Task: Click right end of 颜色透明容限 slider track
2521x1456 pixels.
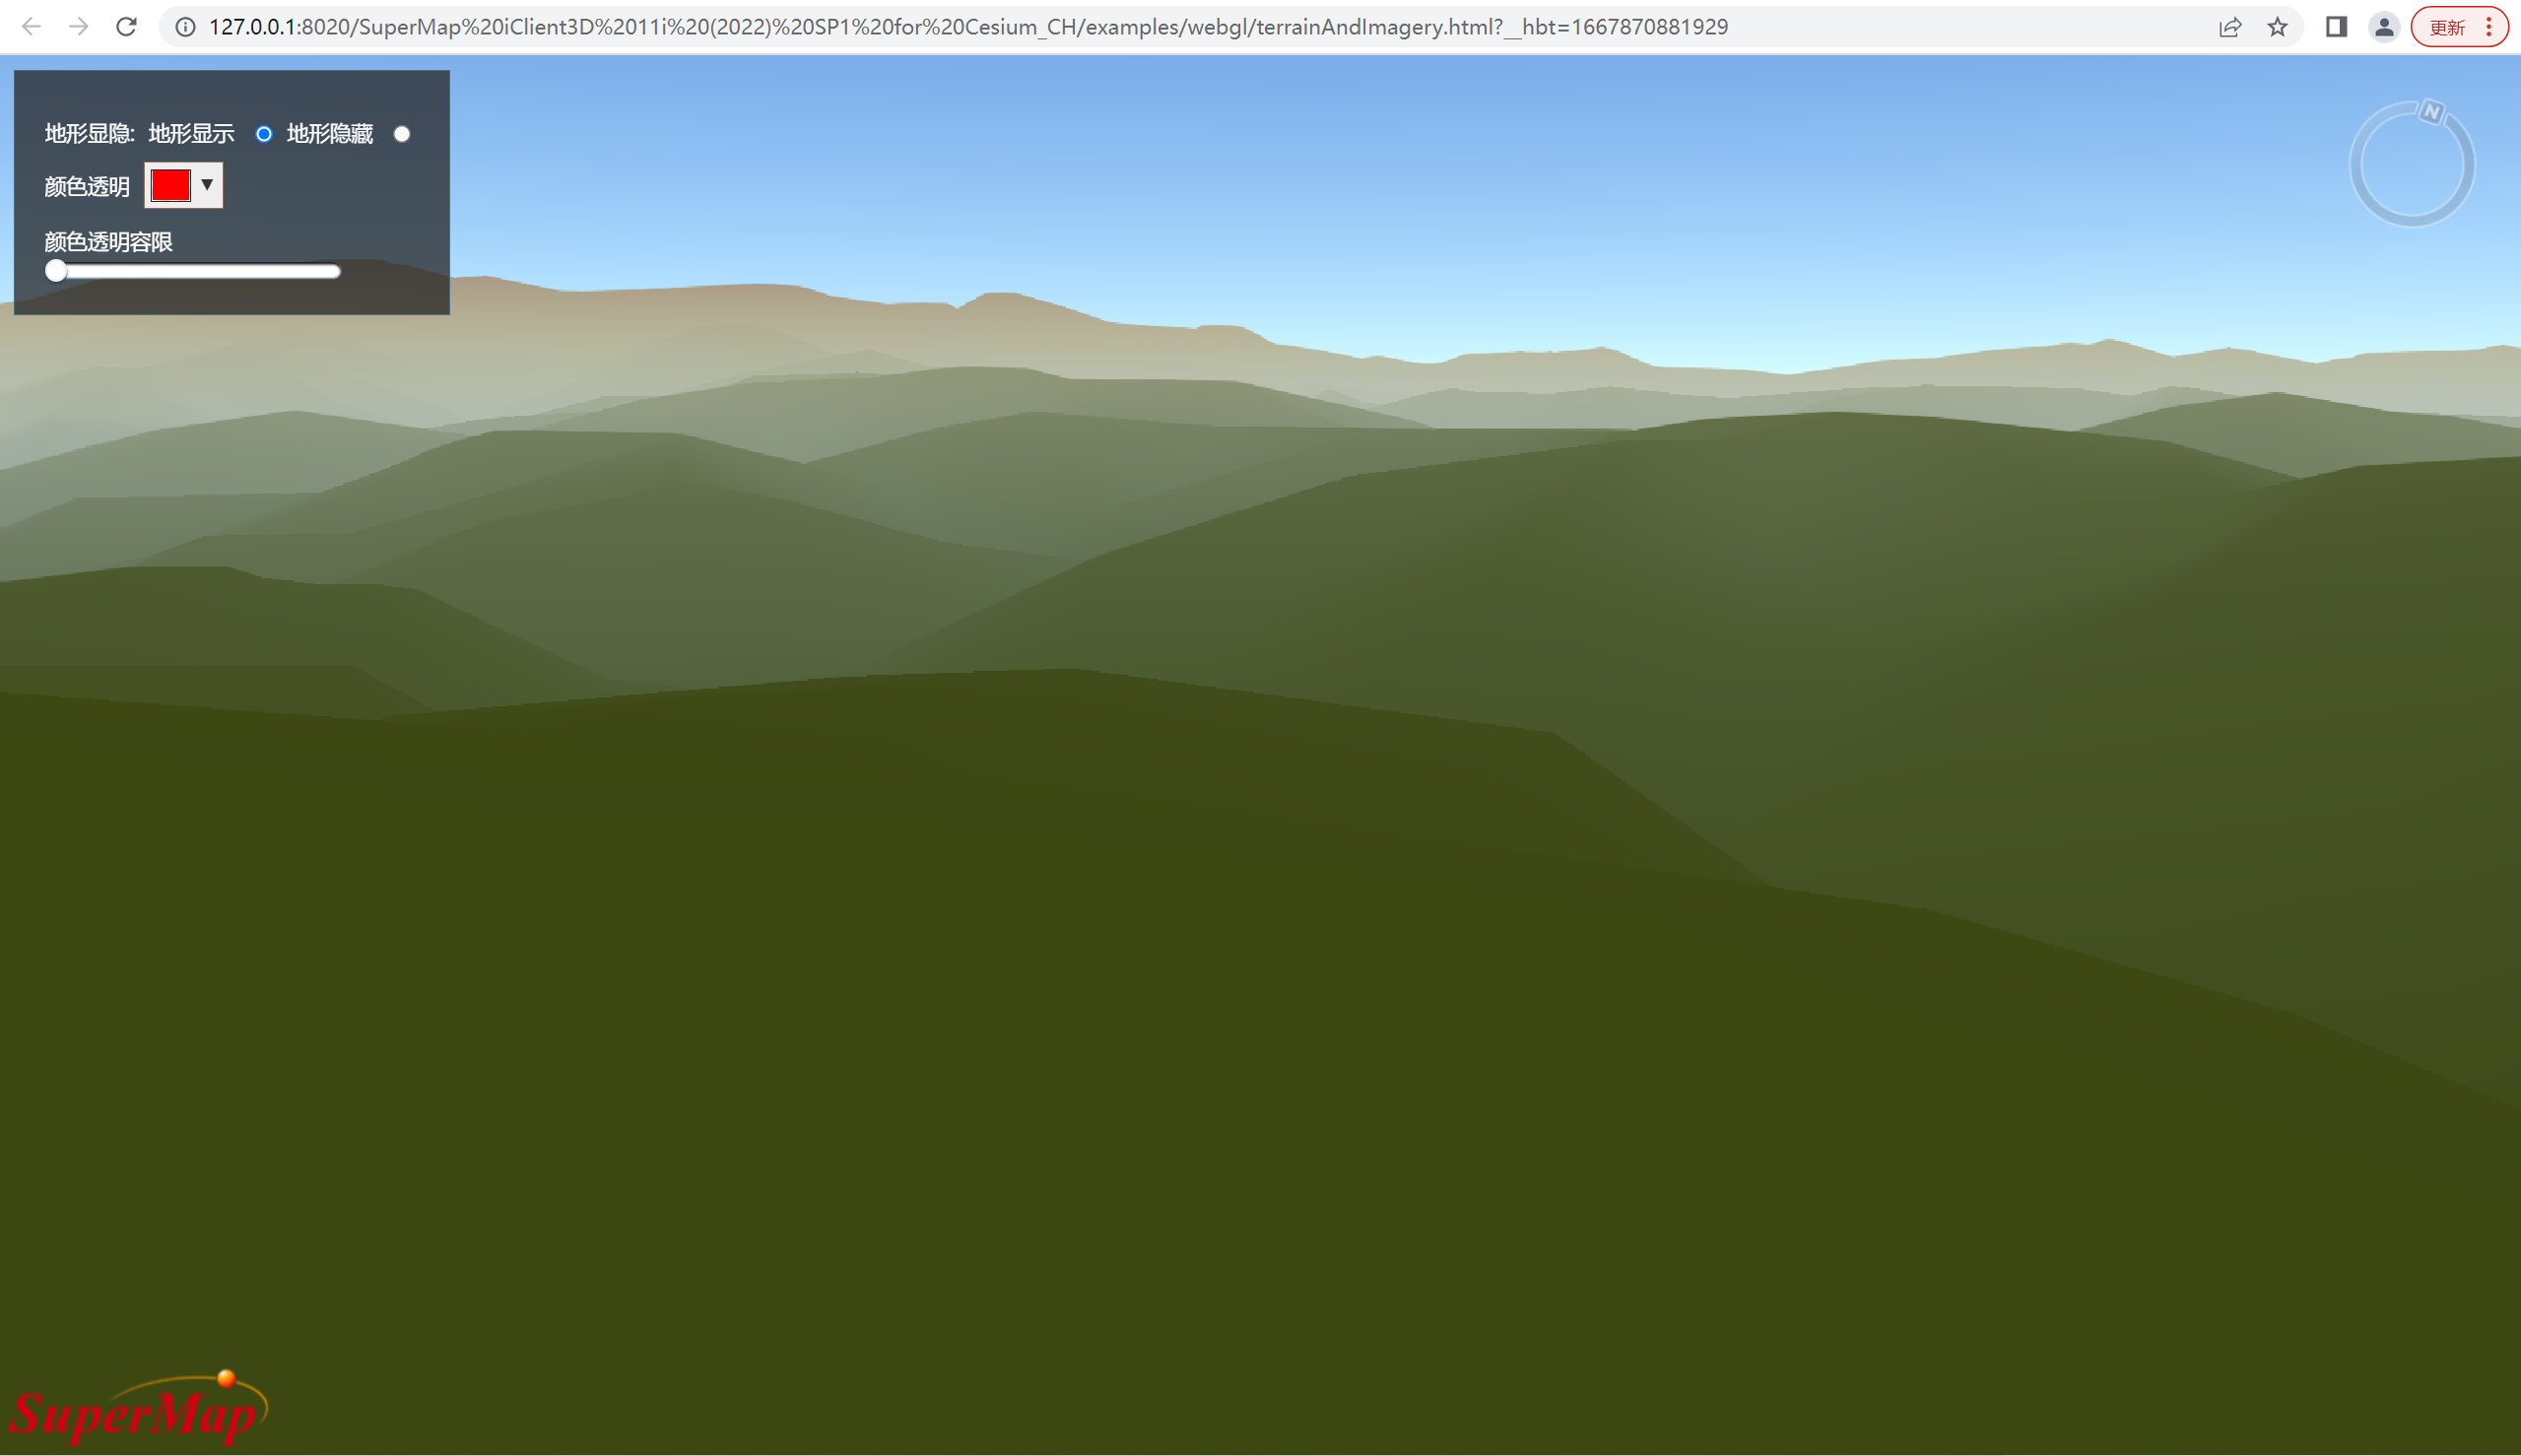Action: click(x=335, y=271)
